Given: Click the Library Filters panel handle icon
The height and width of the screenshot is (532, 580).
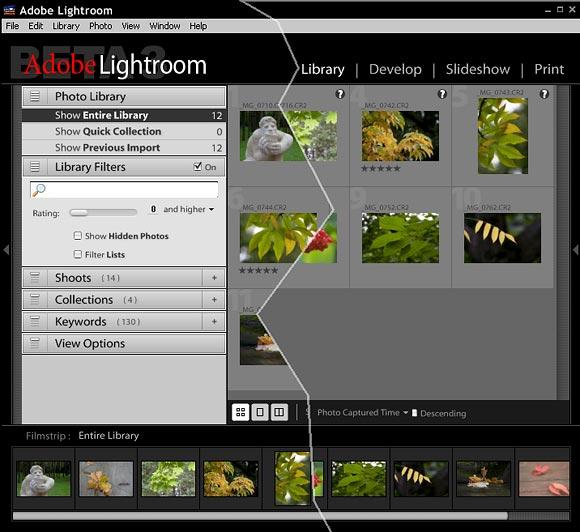Looking at the screenshot, I should click(x=35, y=167).
